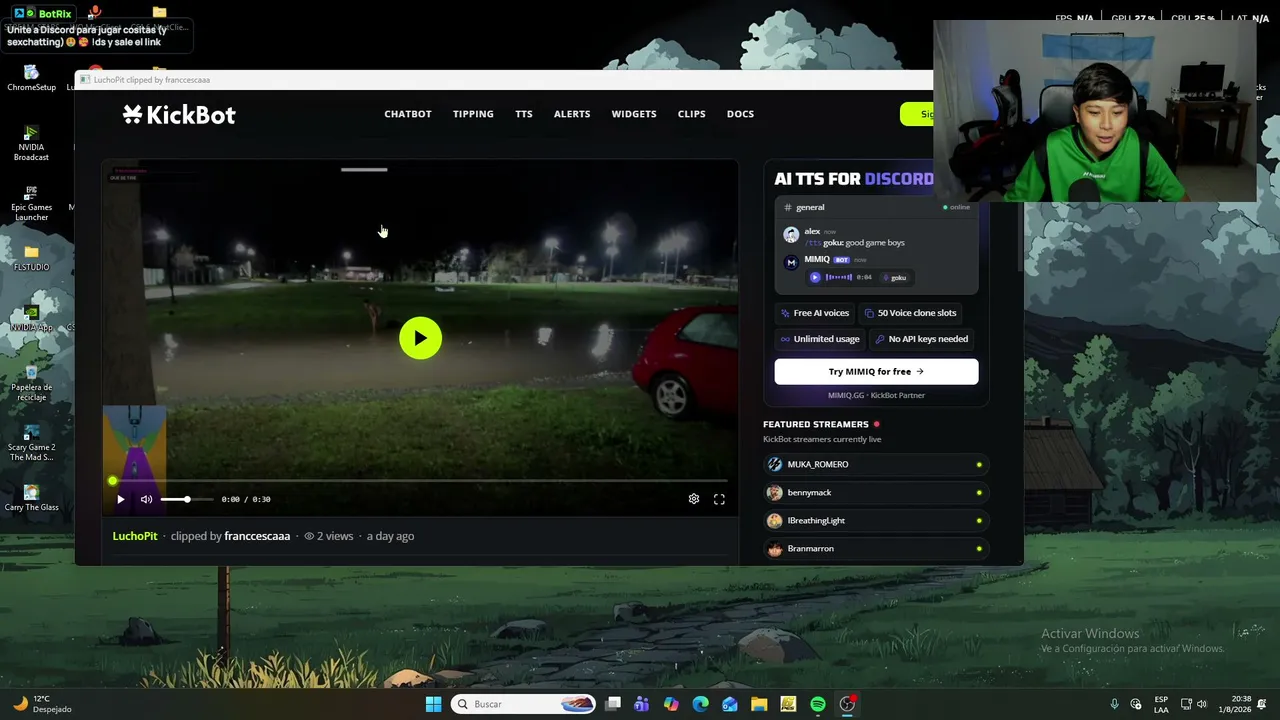Screen dimensions: 1280x720
Task: Click the microphone icon in the system tray
Action: point(1114,704)
